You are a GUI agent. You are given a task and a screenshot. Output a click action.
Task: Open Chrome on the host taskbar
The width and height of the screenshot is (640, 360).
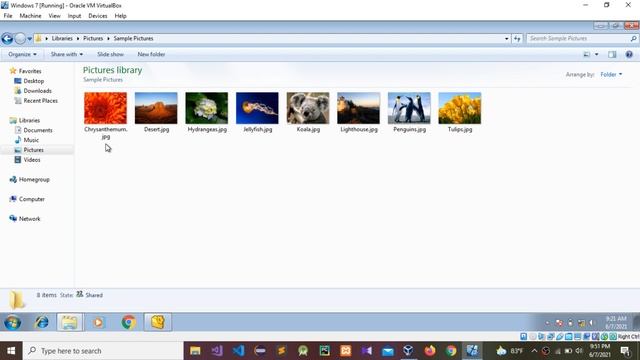451,351
